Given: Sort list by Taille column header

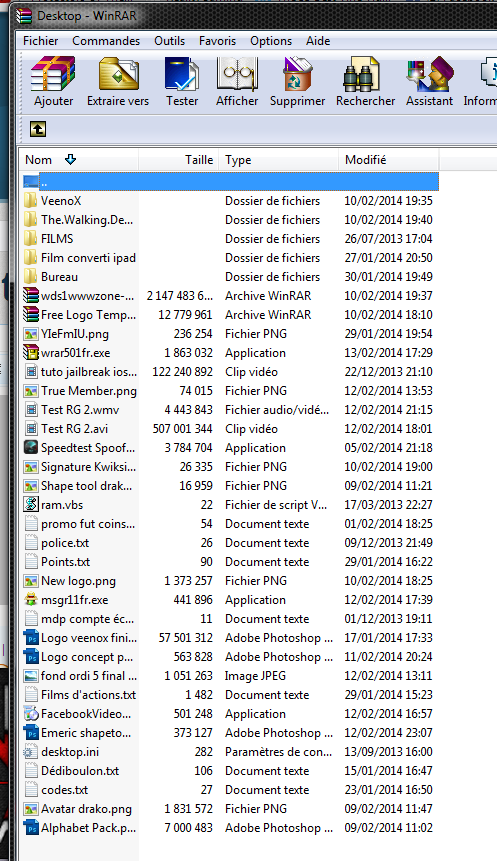Looking at the screenshot, I should click(x=179, y=160).
